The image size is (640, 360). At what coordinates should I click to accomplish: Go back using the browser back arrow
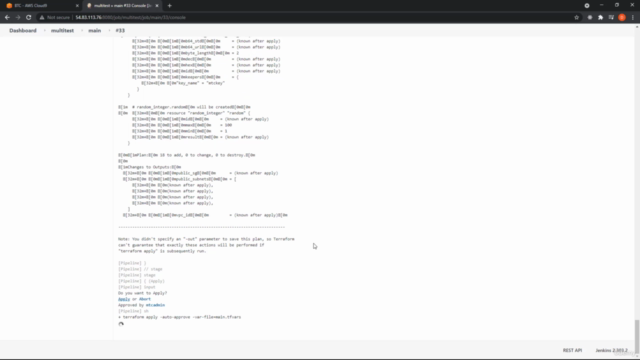(x=7, y=18)
